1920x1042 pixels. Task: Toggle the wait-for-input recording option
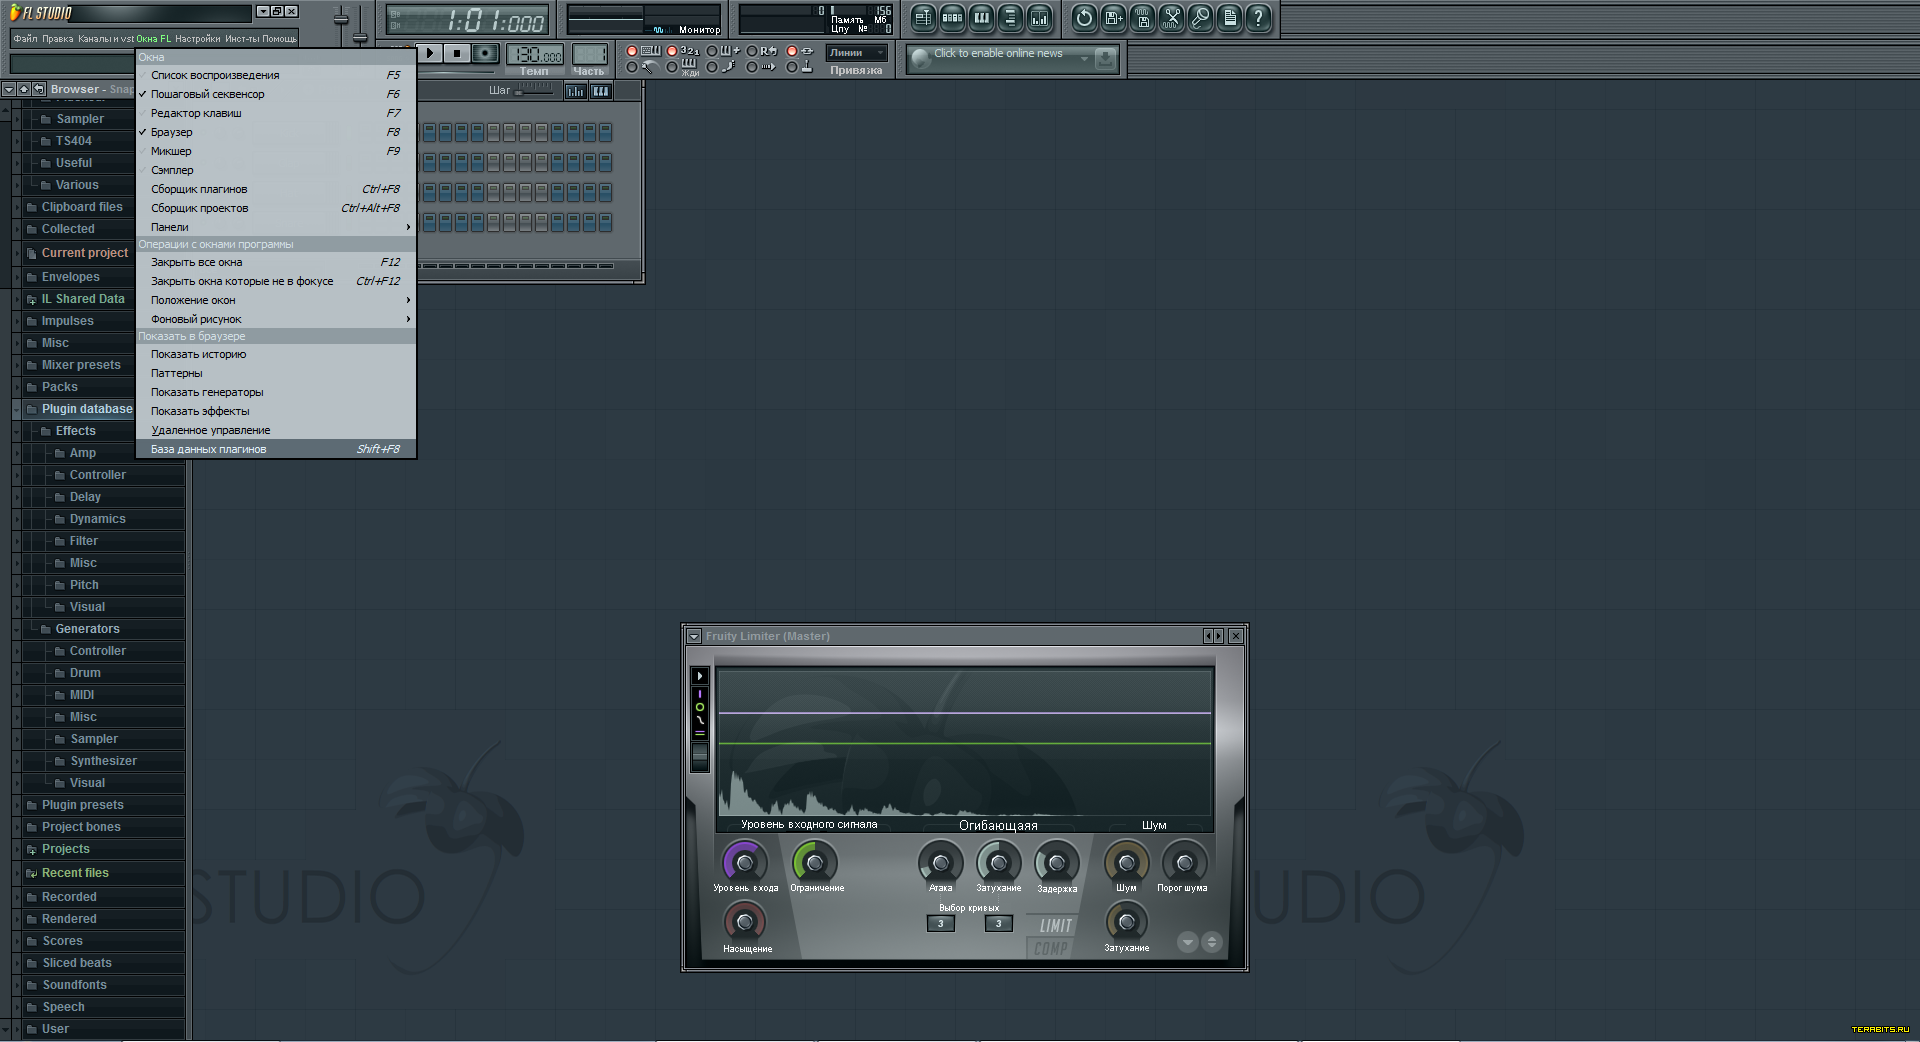tap(673, 68)
